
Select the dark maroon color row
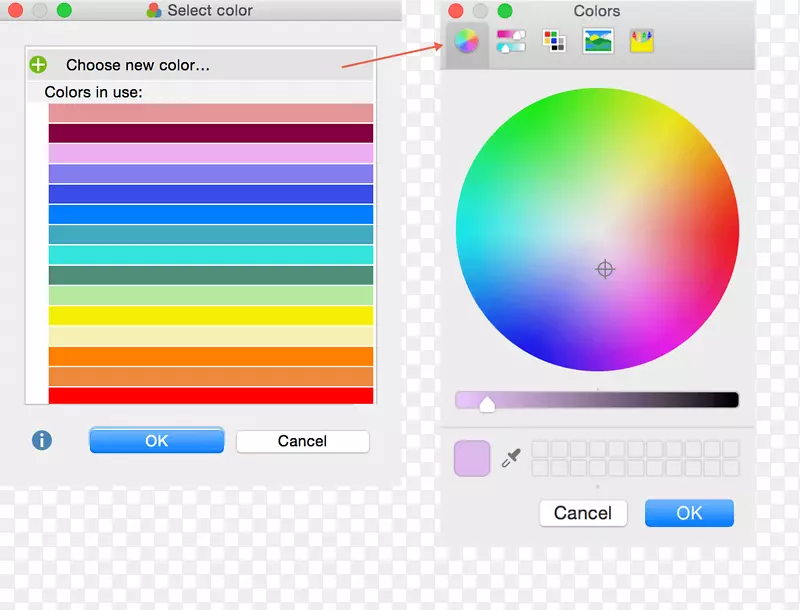[211, 133]
